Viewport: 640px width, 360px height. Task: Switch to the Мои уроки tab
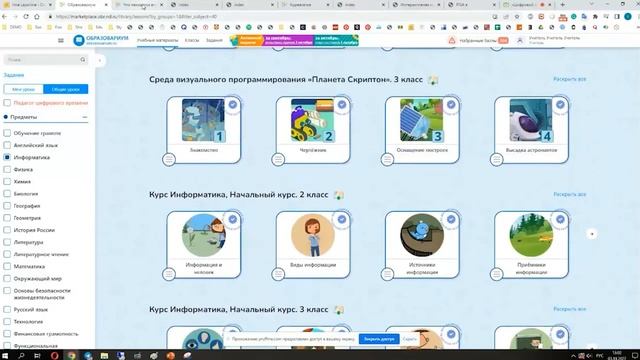[23, 89]
